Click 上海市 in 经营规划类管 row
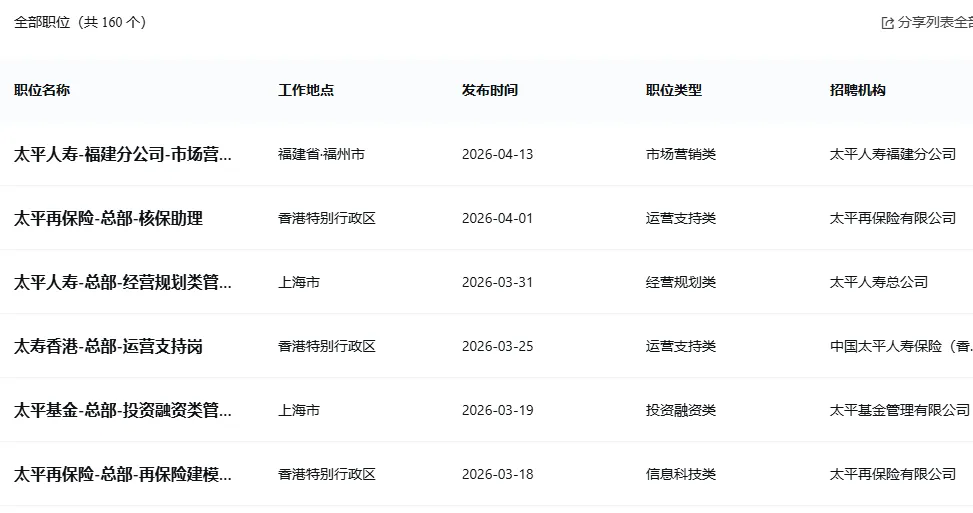This screenshot has height=513, width=973. tap(299, 282)
